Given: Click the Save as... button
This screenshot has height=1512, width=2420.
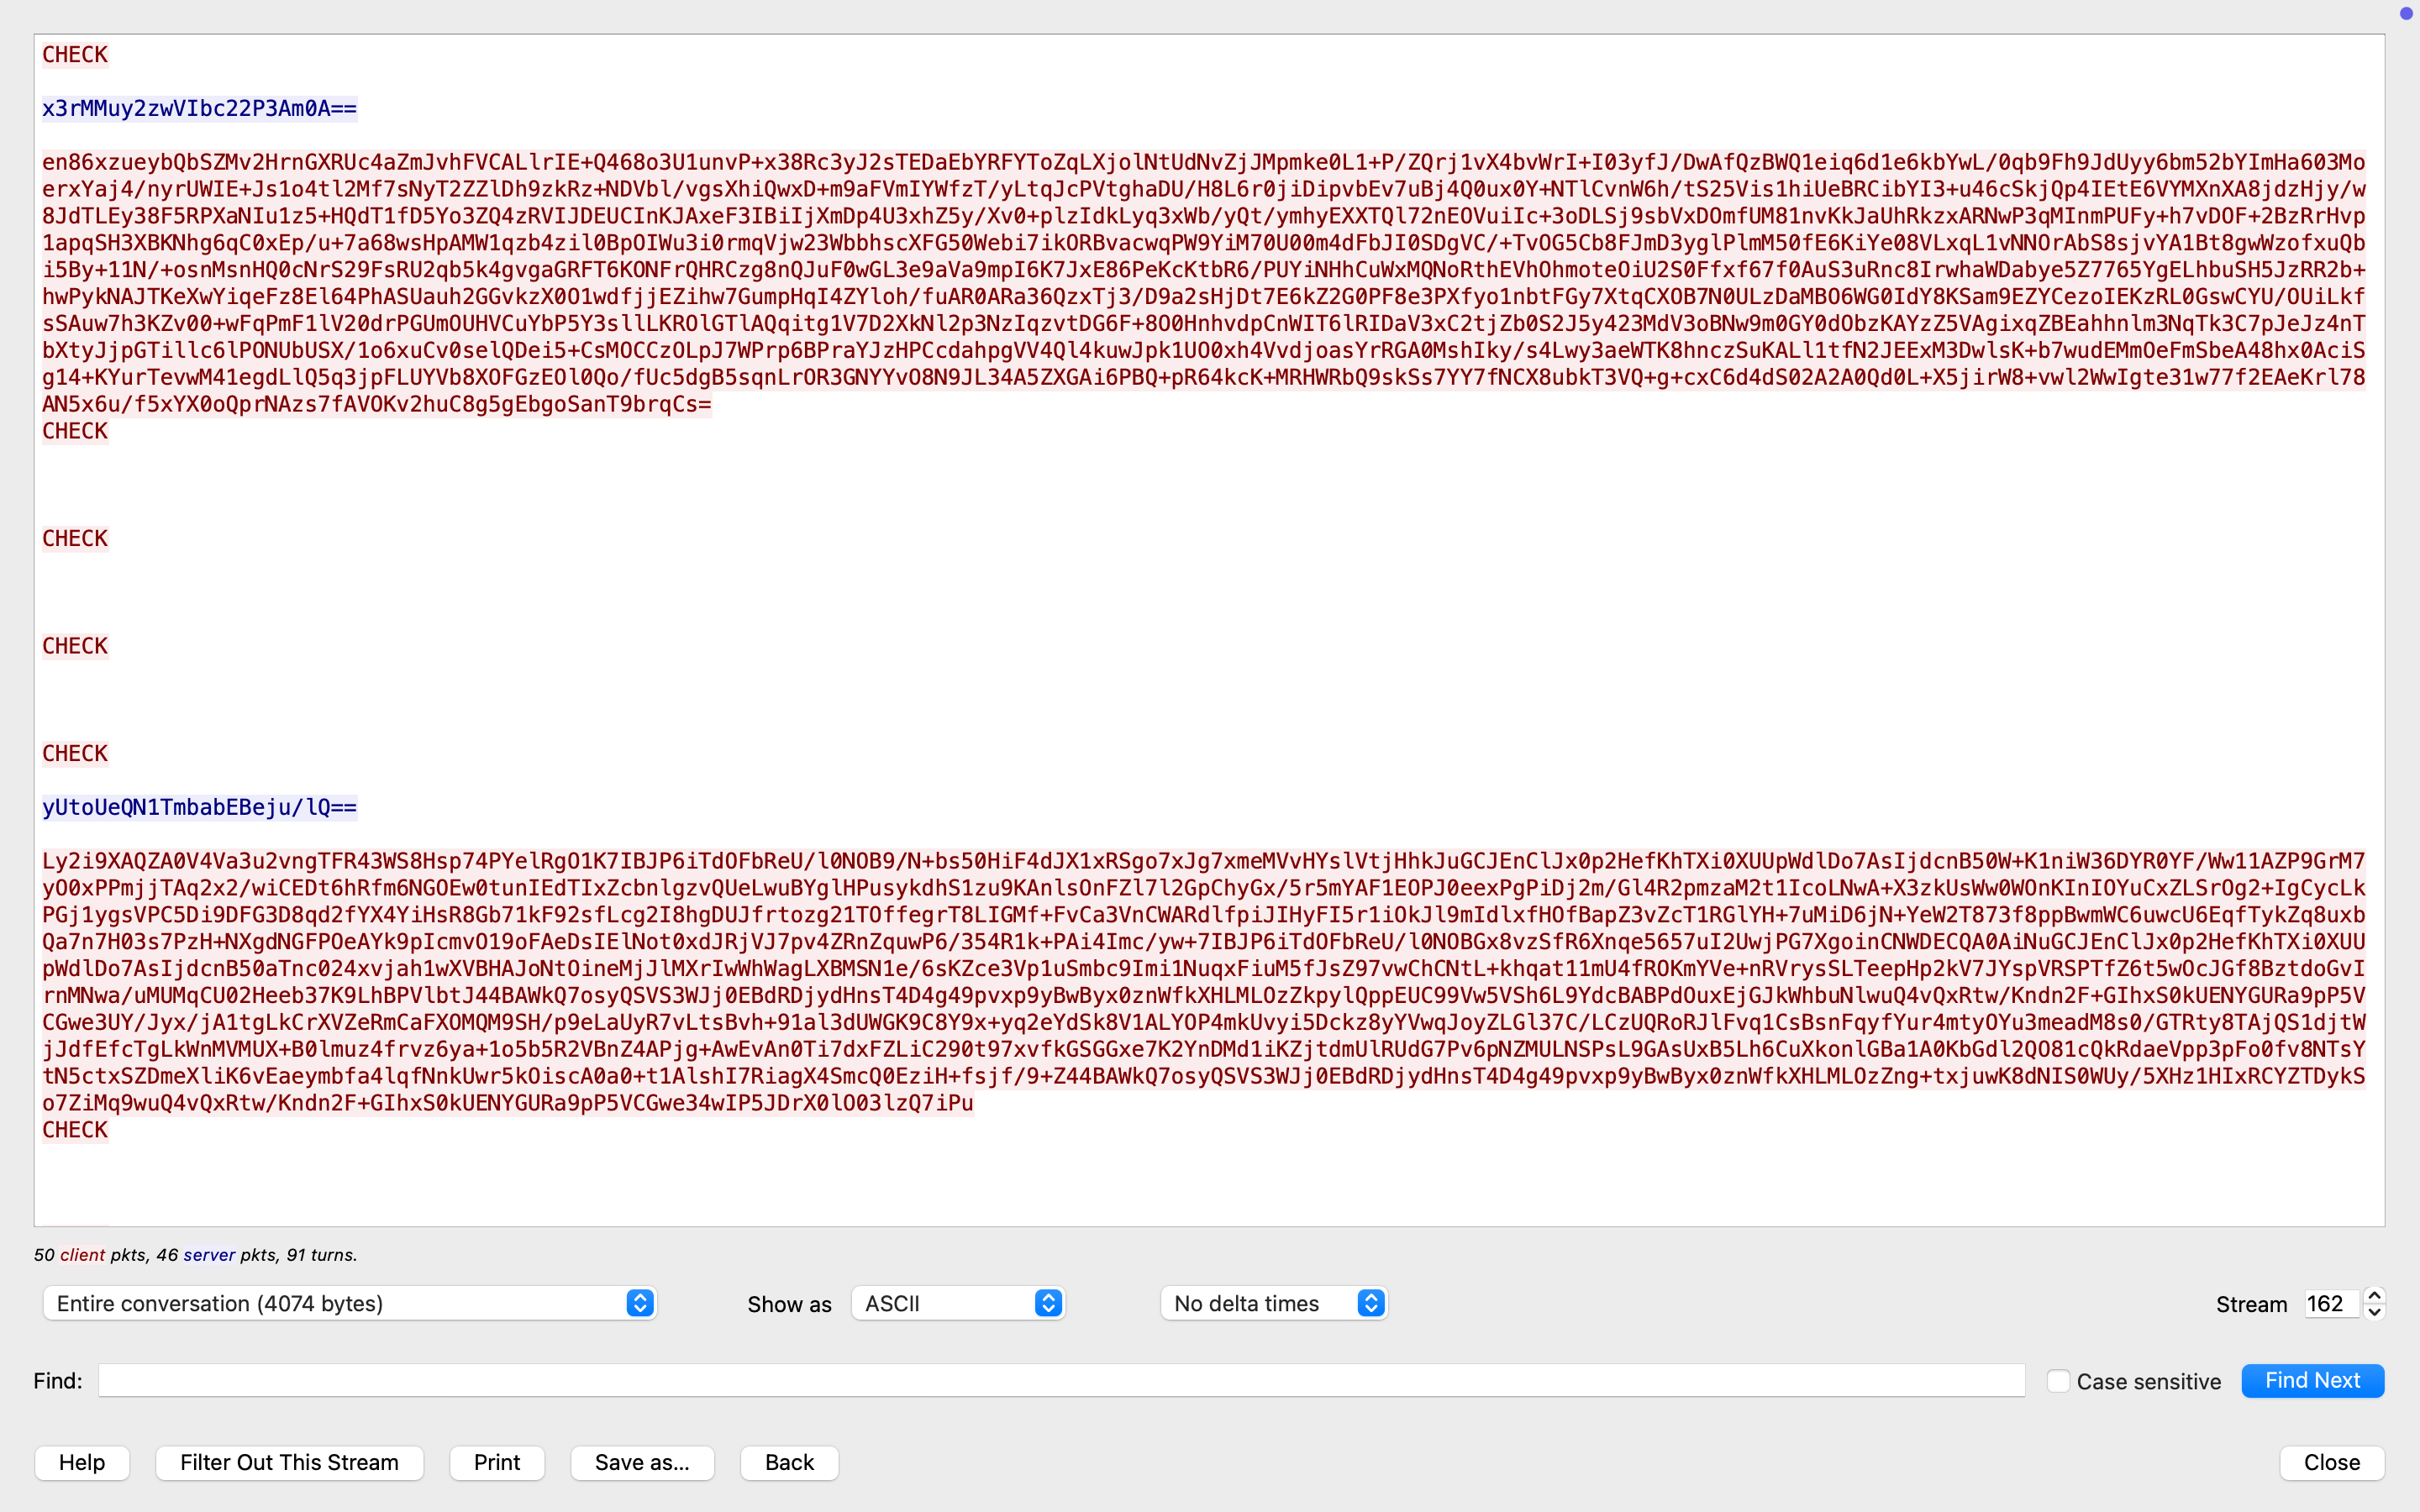Looking at the screenshot, I should pos(642,1462).
